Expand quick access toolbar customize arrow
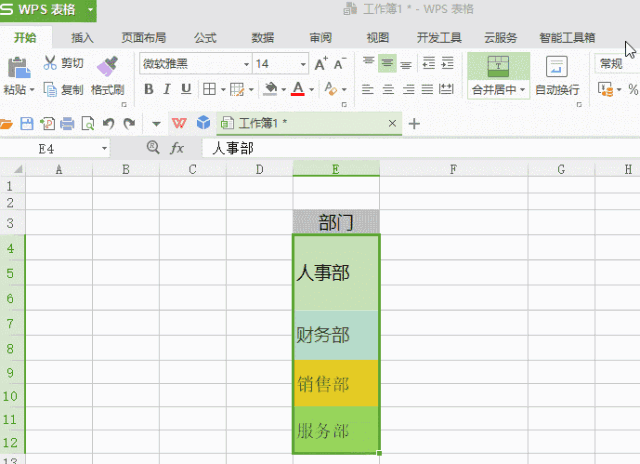This screenshot has width=640, height=464. tap(156, 124)
